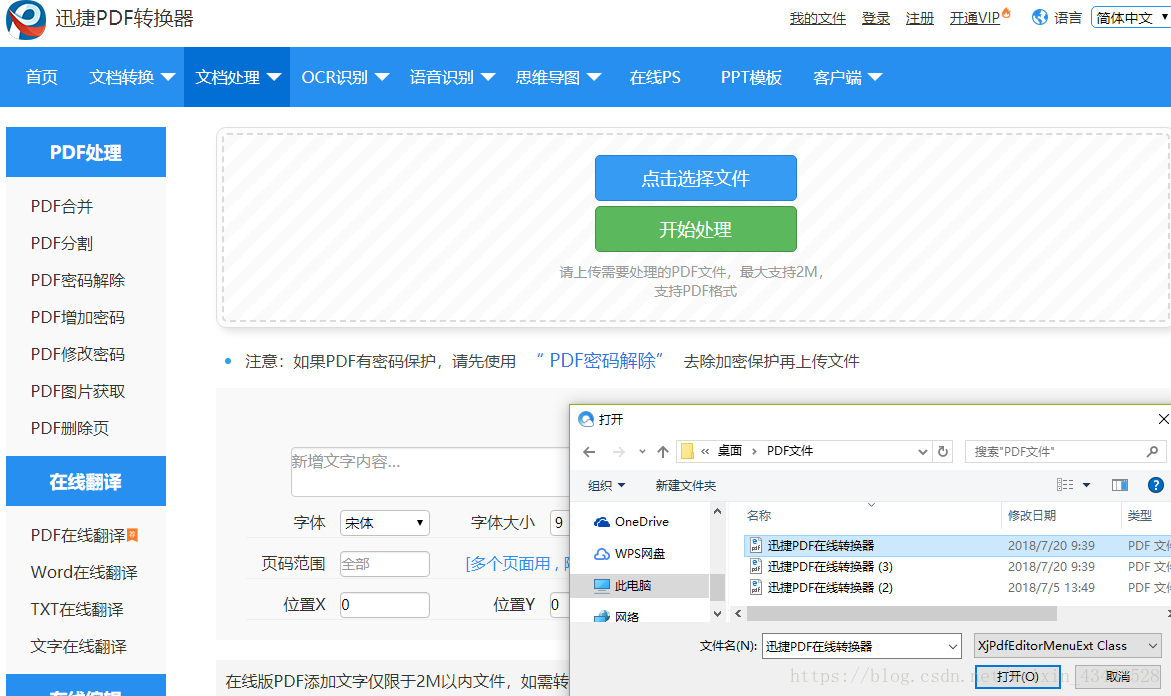Click the refresh icon next to the path bar
1171x696 pixels.
click(x=942, y=452)
